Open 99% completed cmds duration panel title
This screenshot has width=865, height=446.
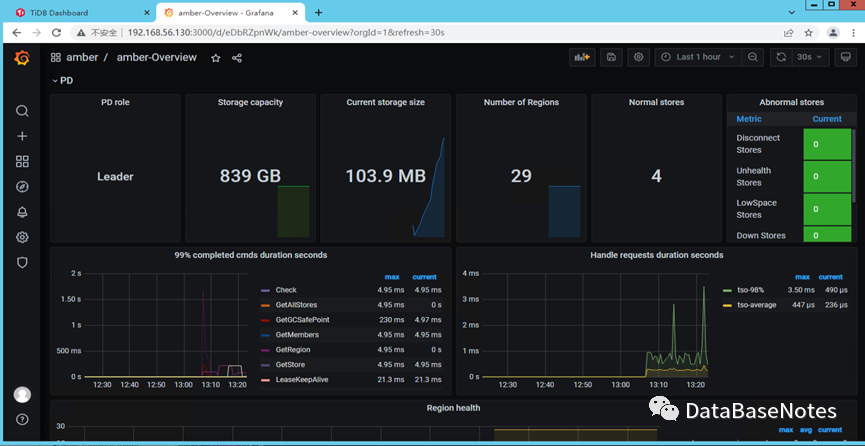tap(251, 255)
